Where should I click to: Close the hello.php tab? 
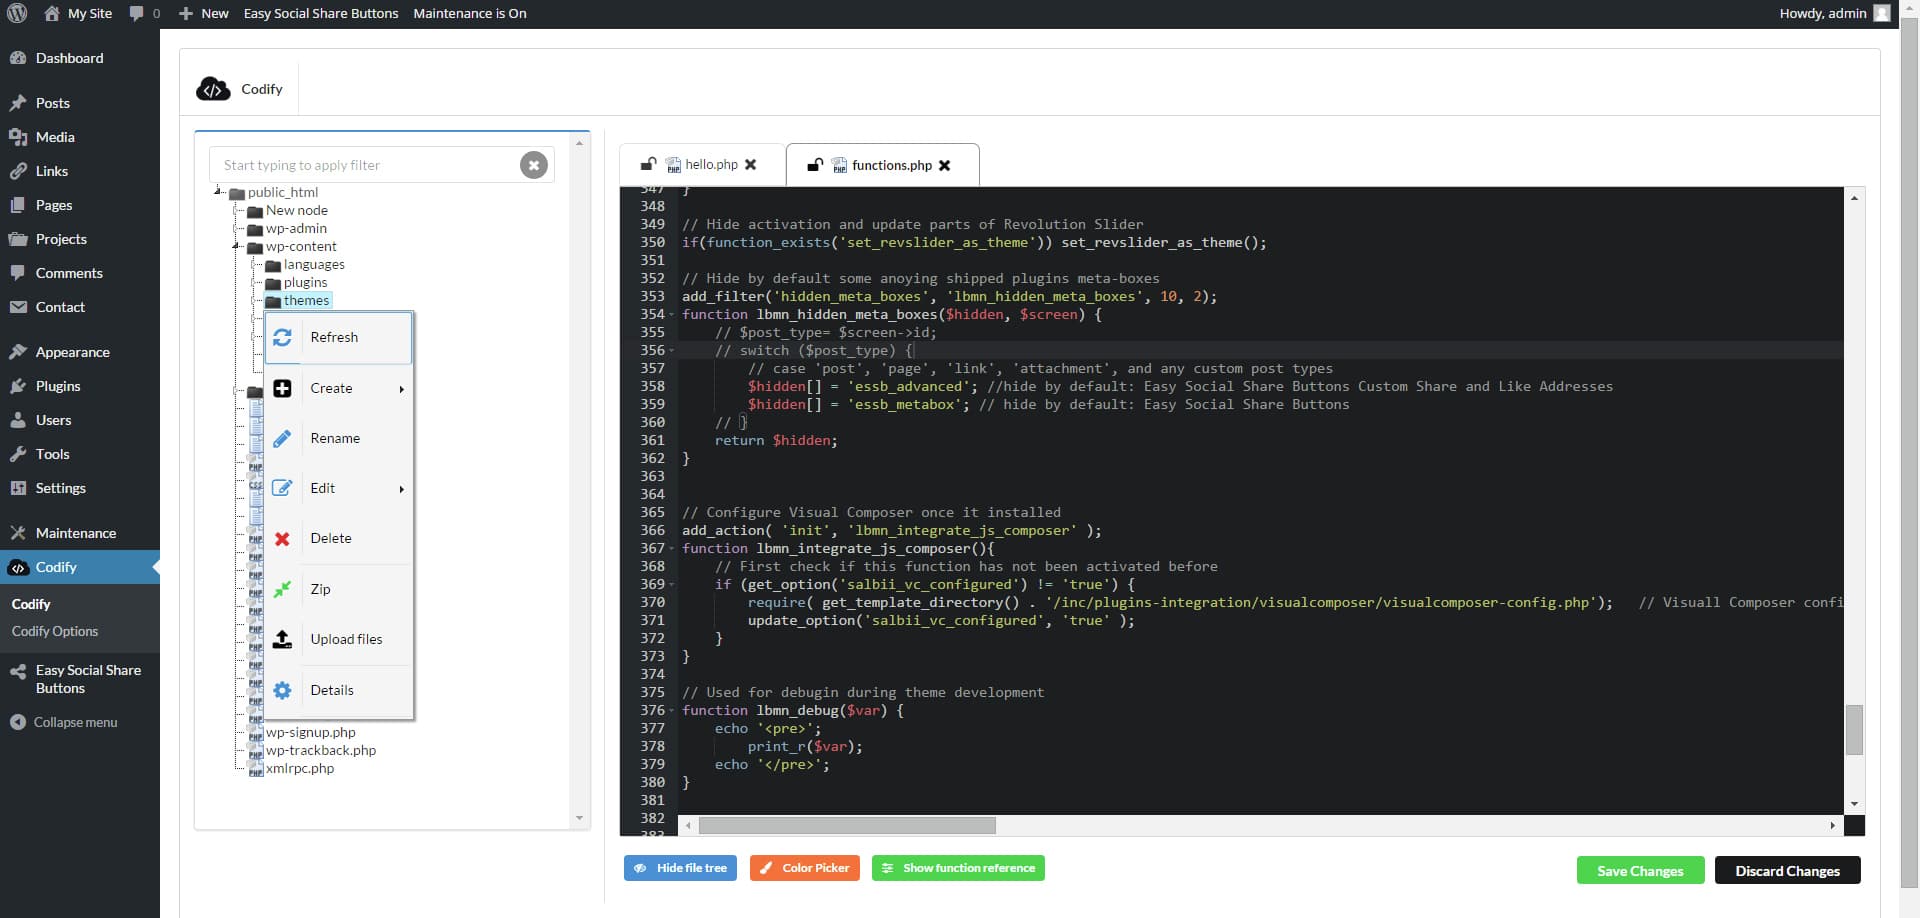751,164
